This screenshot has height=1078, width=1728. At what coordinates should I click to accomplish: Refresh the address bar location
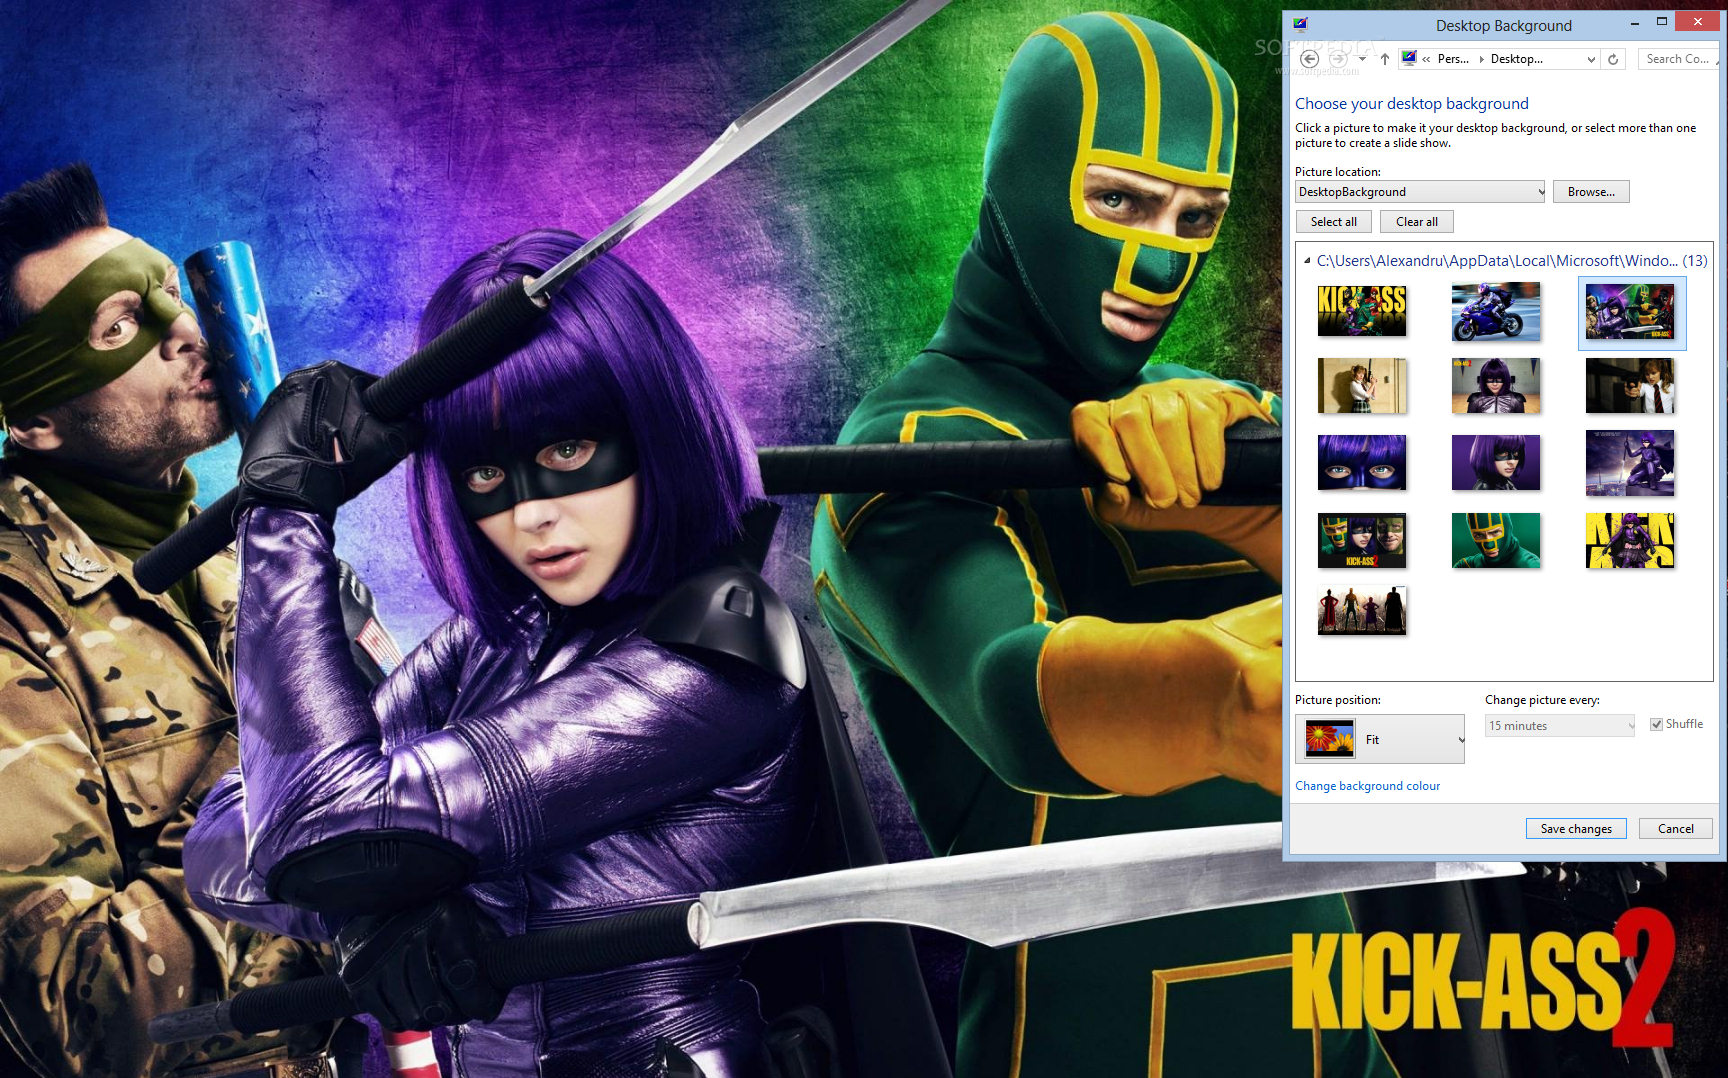(1613, 59)
